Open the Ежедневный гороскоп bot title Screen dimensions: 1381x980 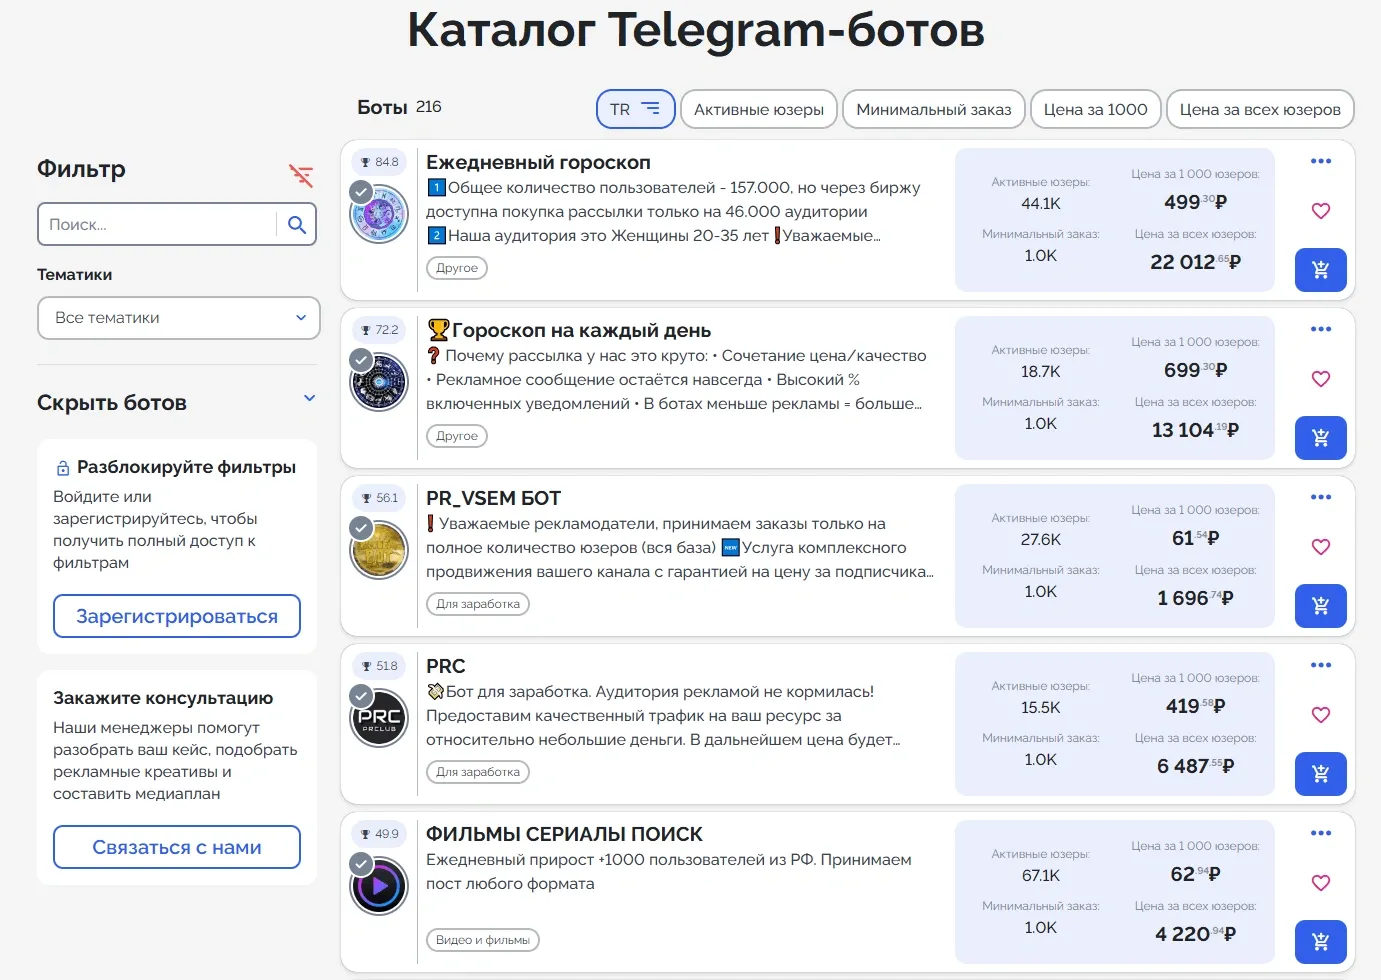(x=538, y=162)
